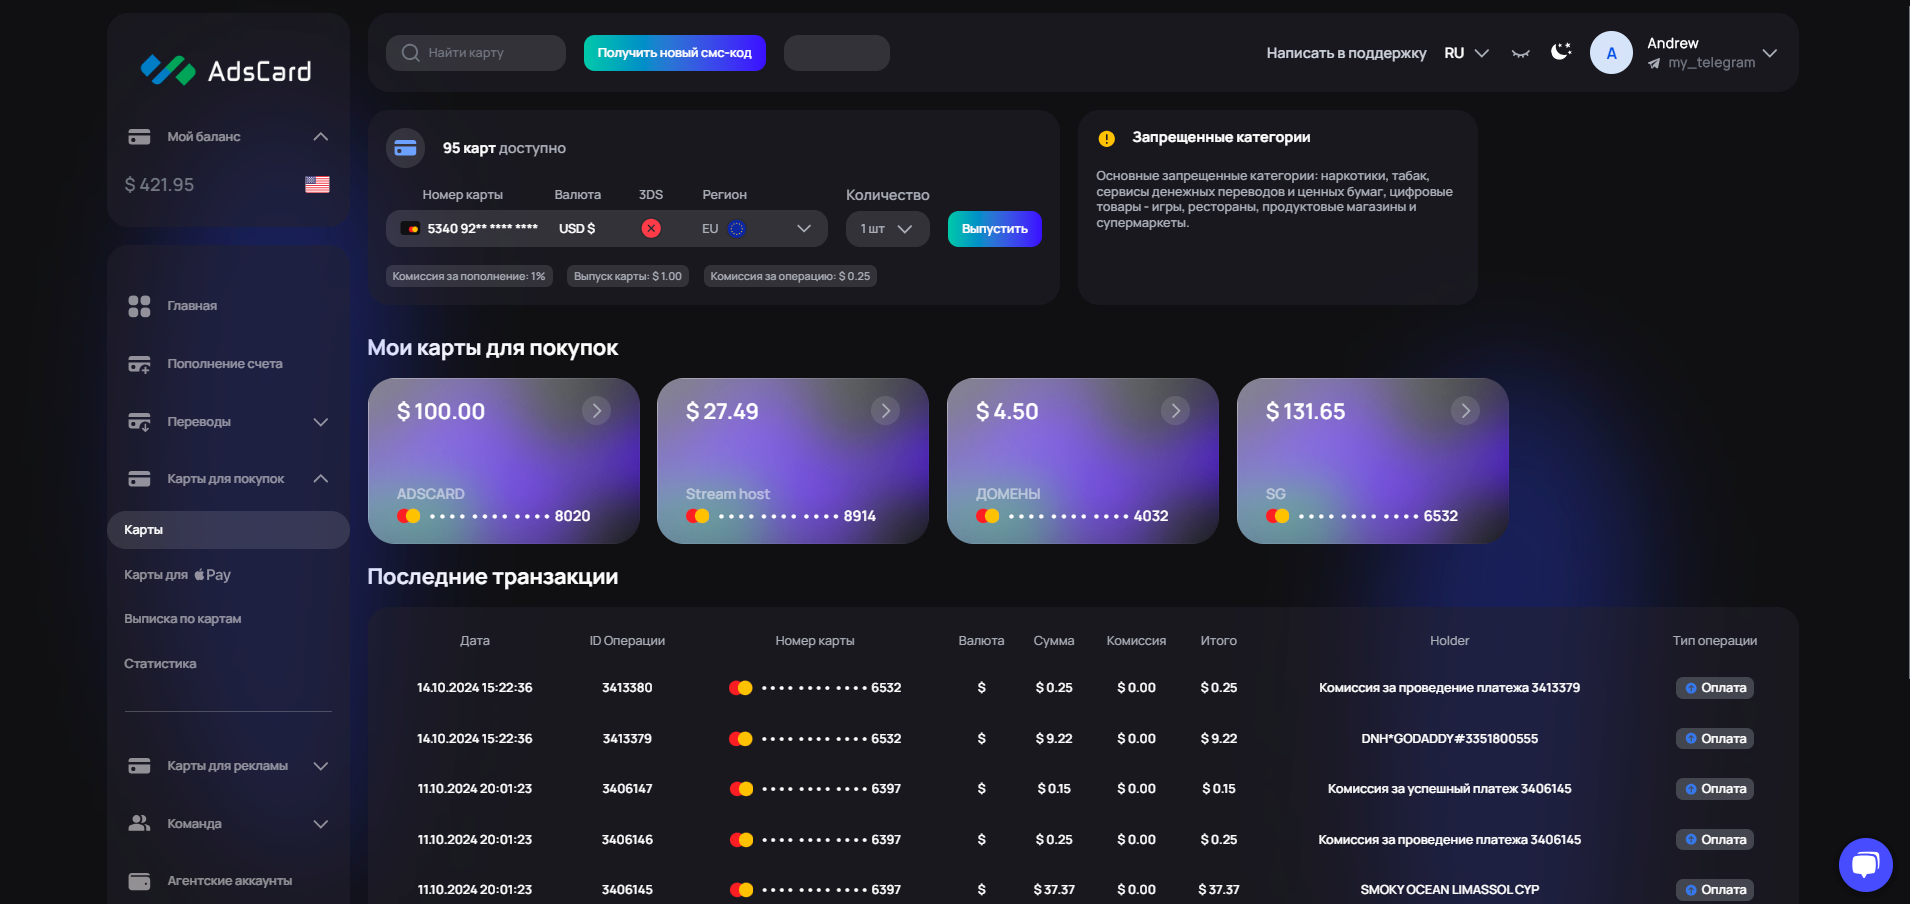Open arrow on the $100.00 ADSCARD card
This screenshot has width=1910, height=904.
click(x=596, y=411)
